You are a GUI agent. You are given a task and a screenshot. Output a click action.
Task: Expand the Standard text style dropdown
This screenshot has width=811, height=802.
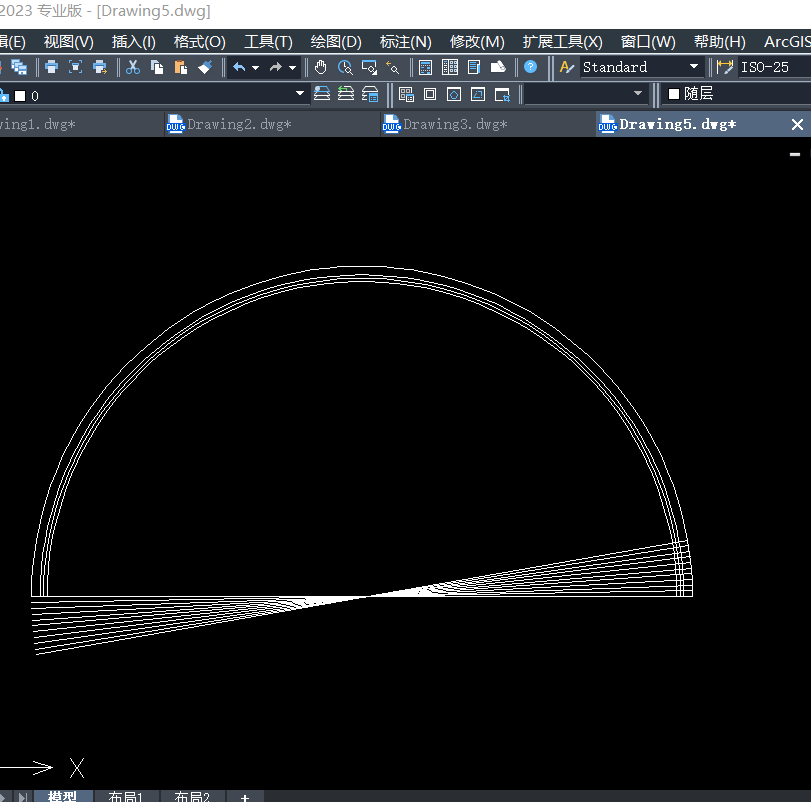[694, 67]
